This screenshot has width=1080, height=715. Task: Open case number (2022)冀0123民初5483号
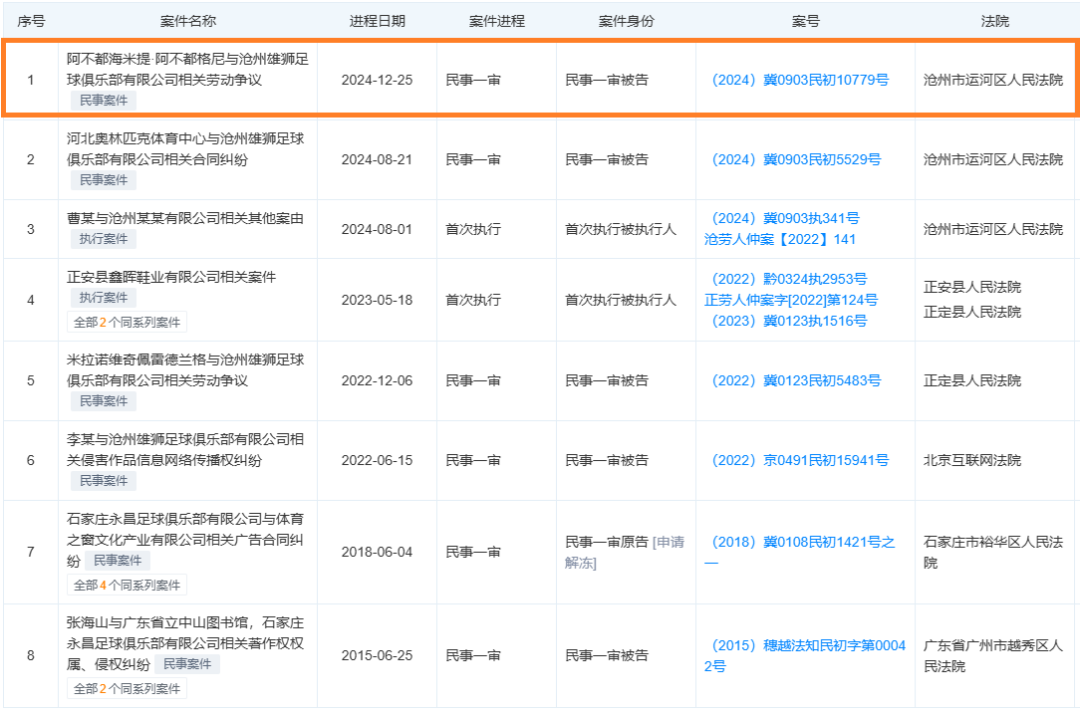point(796,381)
